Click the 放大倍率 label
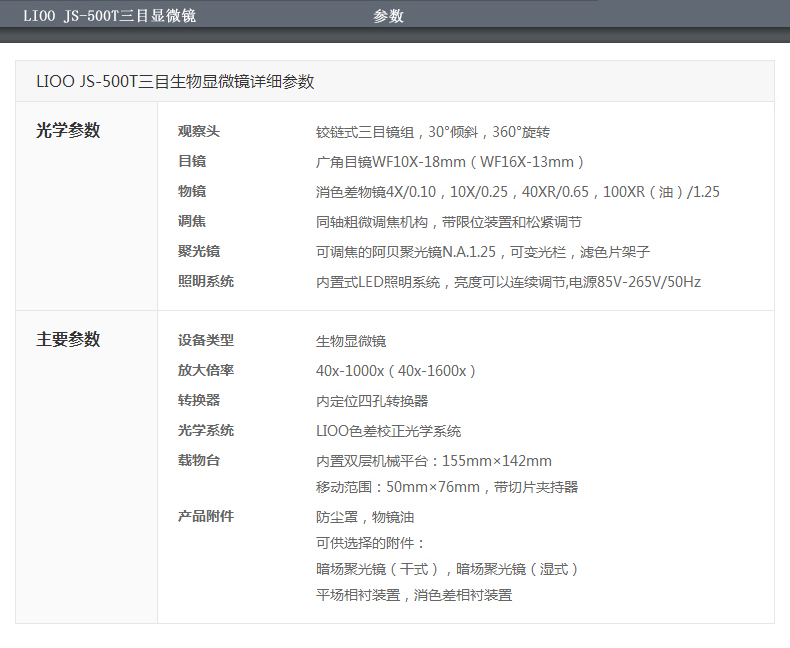 206,370
